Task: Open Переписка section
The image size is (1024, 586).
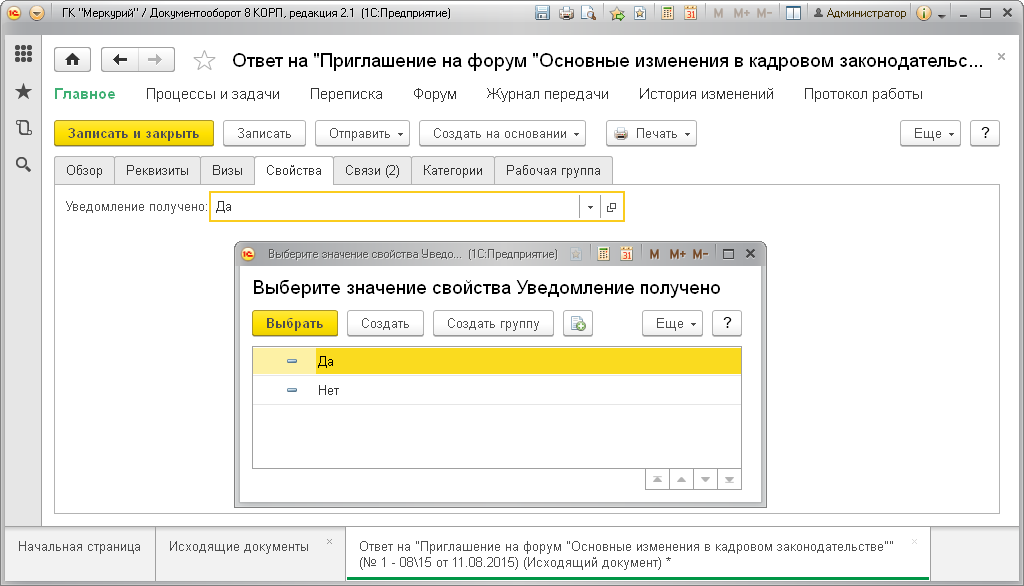Action: (346, 94)
